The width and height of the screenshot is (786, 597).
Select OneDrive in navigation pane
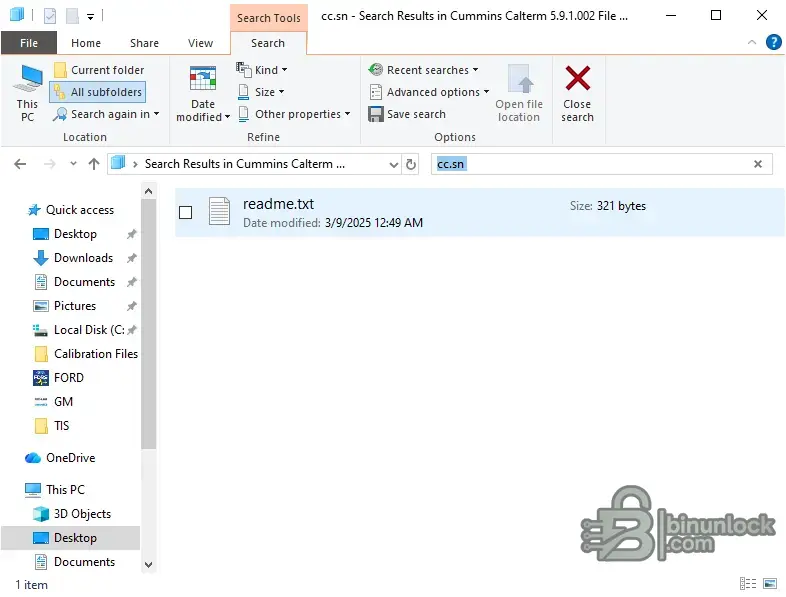pos(70,458)
